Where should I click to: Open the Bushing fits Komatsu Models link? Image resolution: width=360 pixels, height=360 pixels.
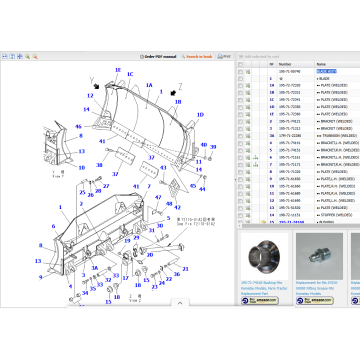(x=264, y=288)
